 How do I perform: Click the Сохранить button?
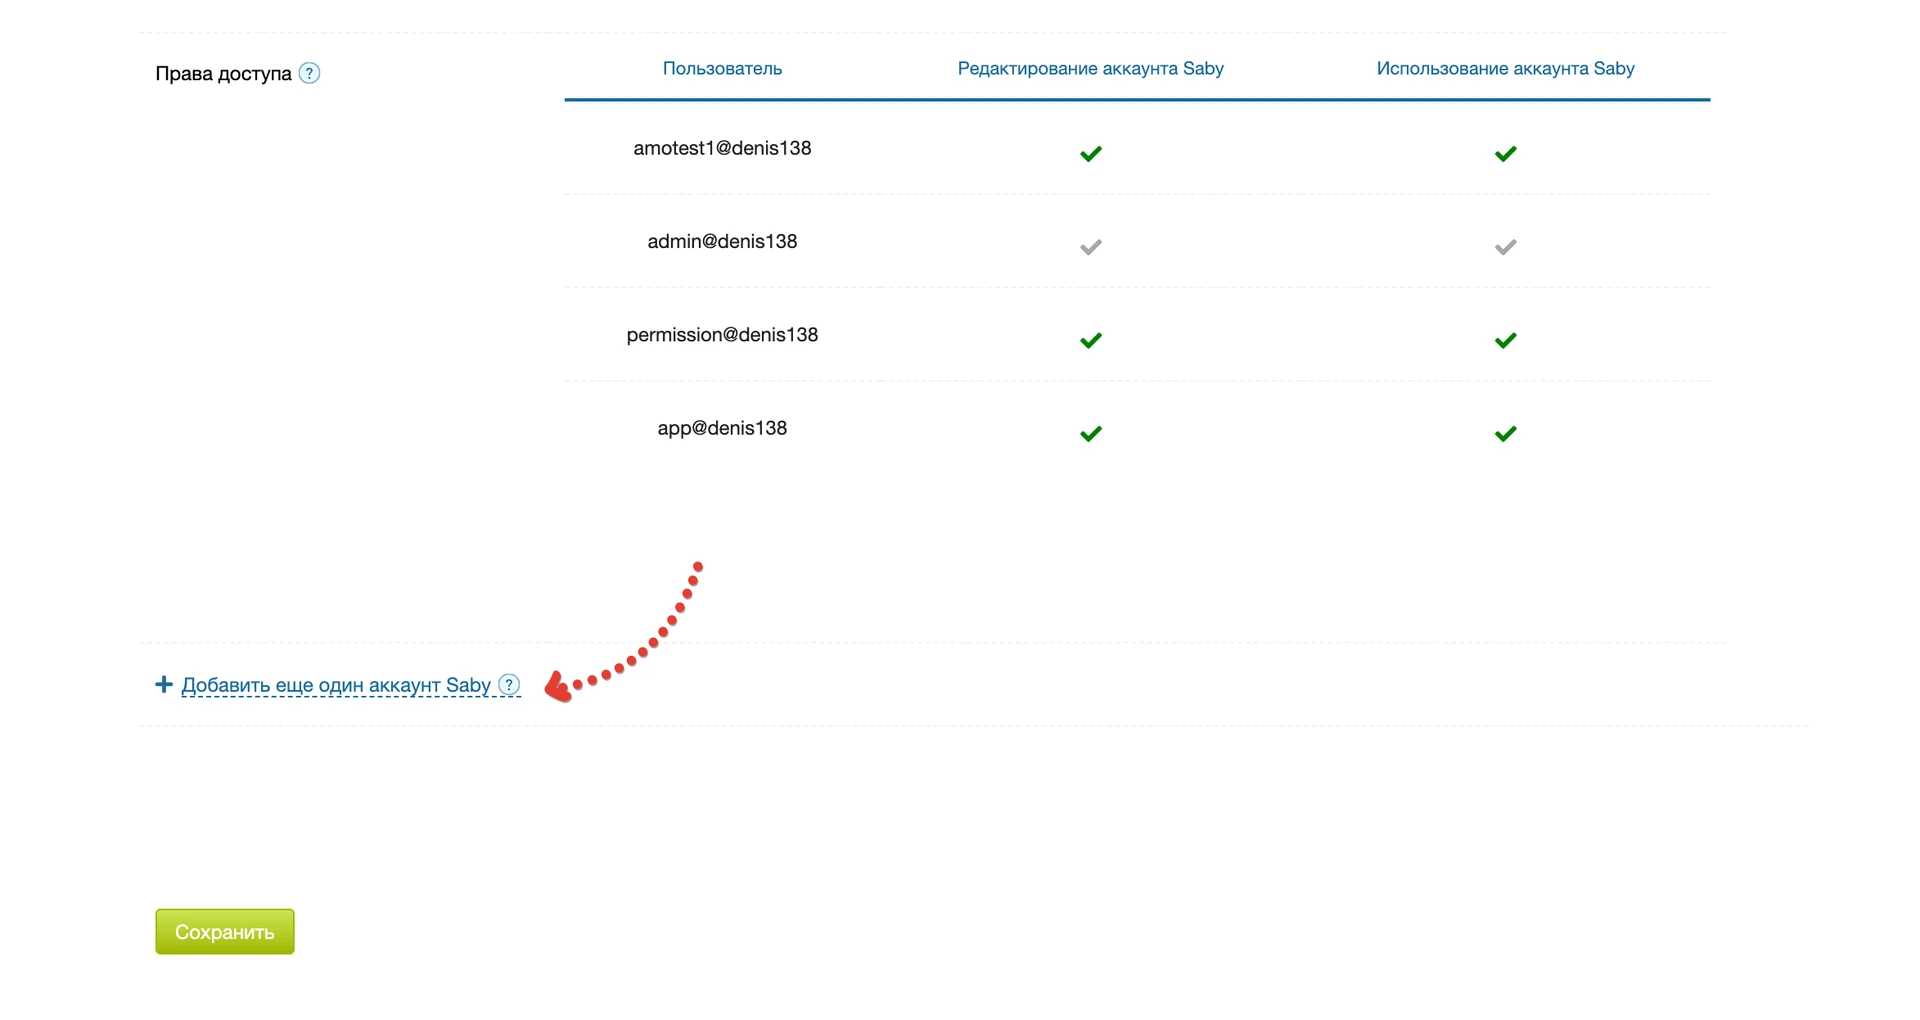[x=225, y=931]
